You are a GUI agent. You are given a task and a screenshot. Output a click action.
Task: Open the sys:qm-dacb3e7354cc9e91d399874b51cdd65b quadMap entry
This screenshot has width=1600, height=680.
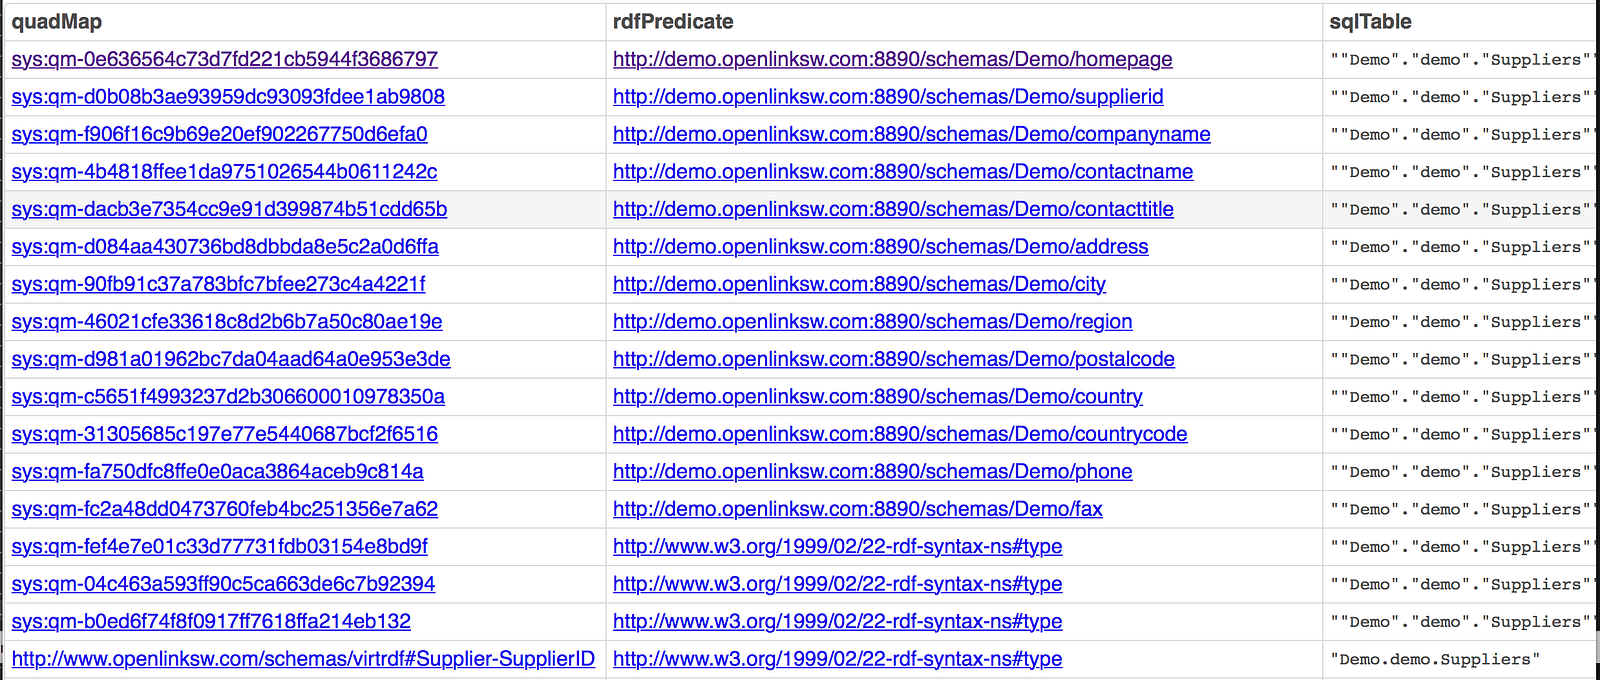(x=229, y=209)
